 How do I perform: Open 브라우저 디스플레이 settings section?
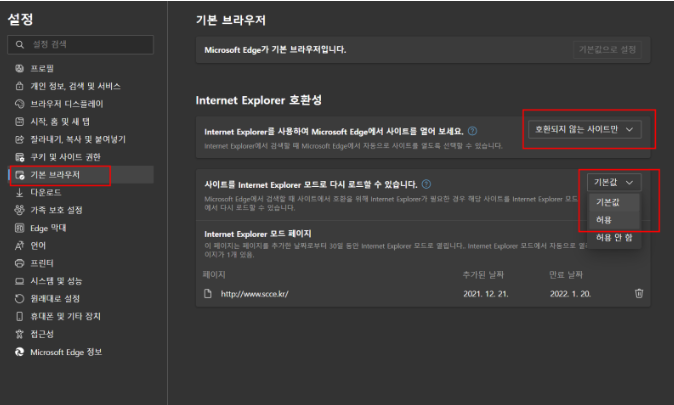(x=67, y=104)
